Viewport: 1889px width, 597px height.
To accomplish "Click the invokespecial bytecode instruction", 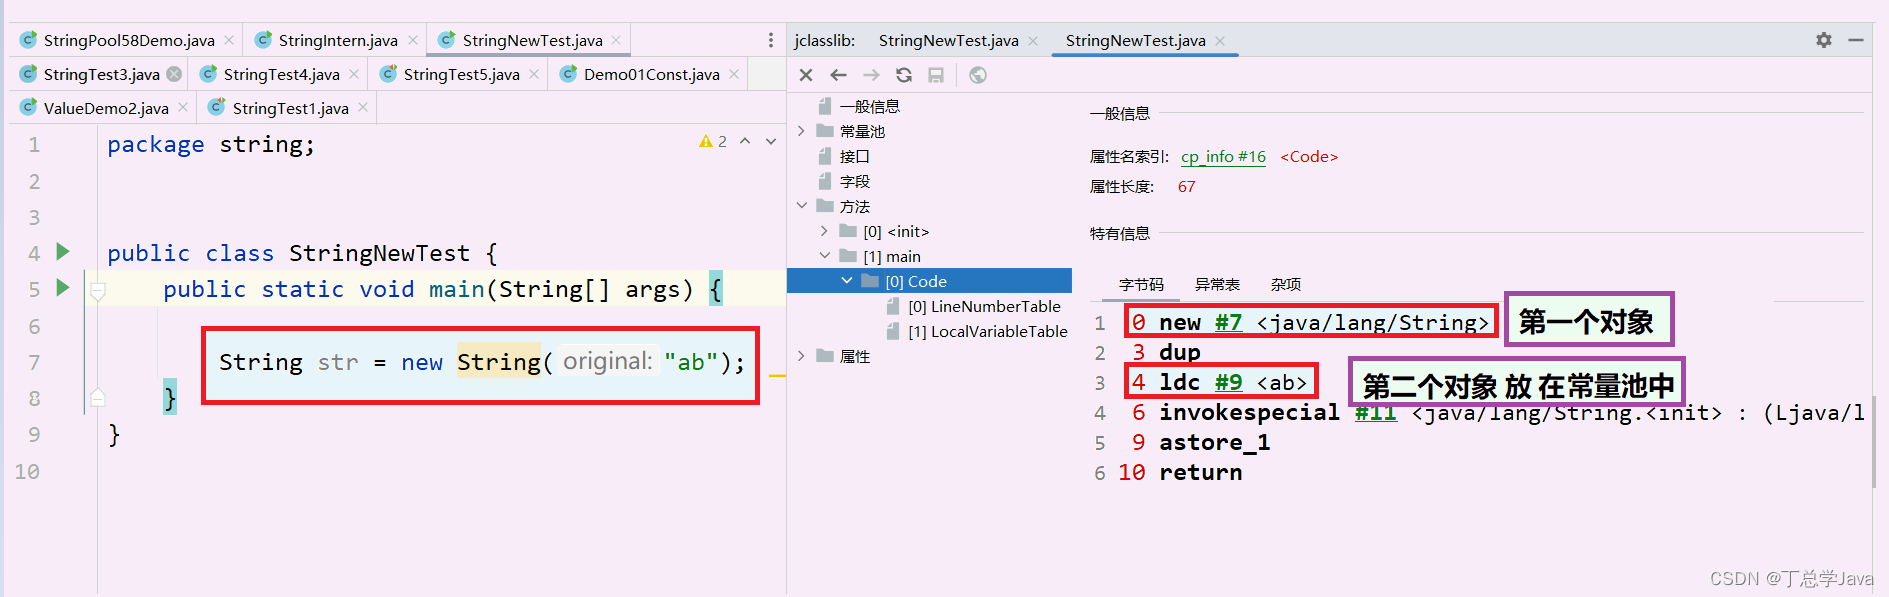I will click(x=1249, y=412).
